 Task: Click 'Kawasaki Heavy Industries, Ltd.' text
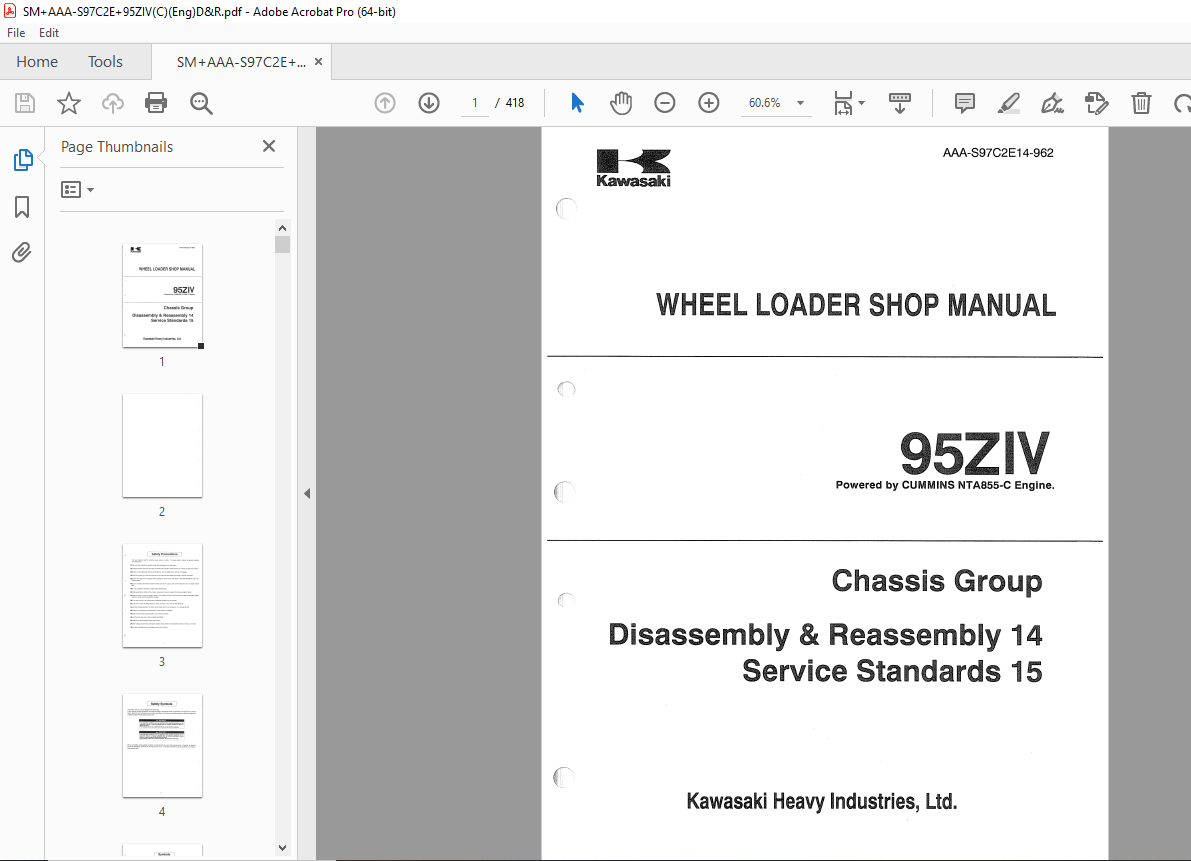click(822, 802)
